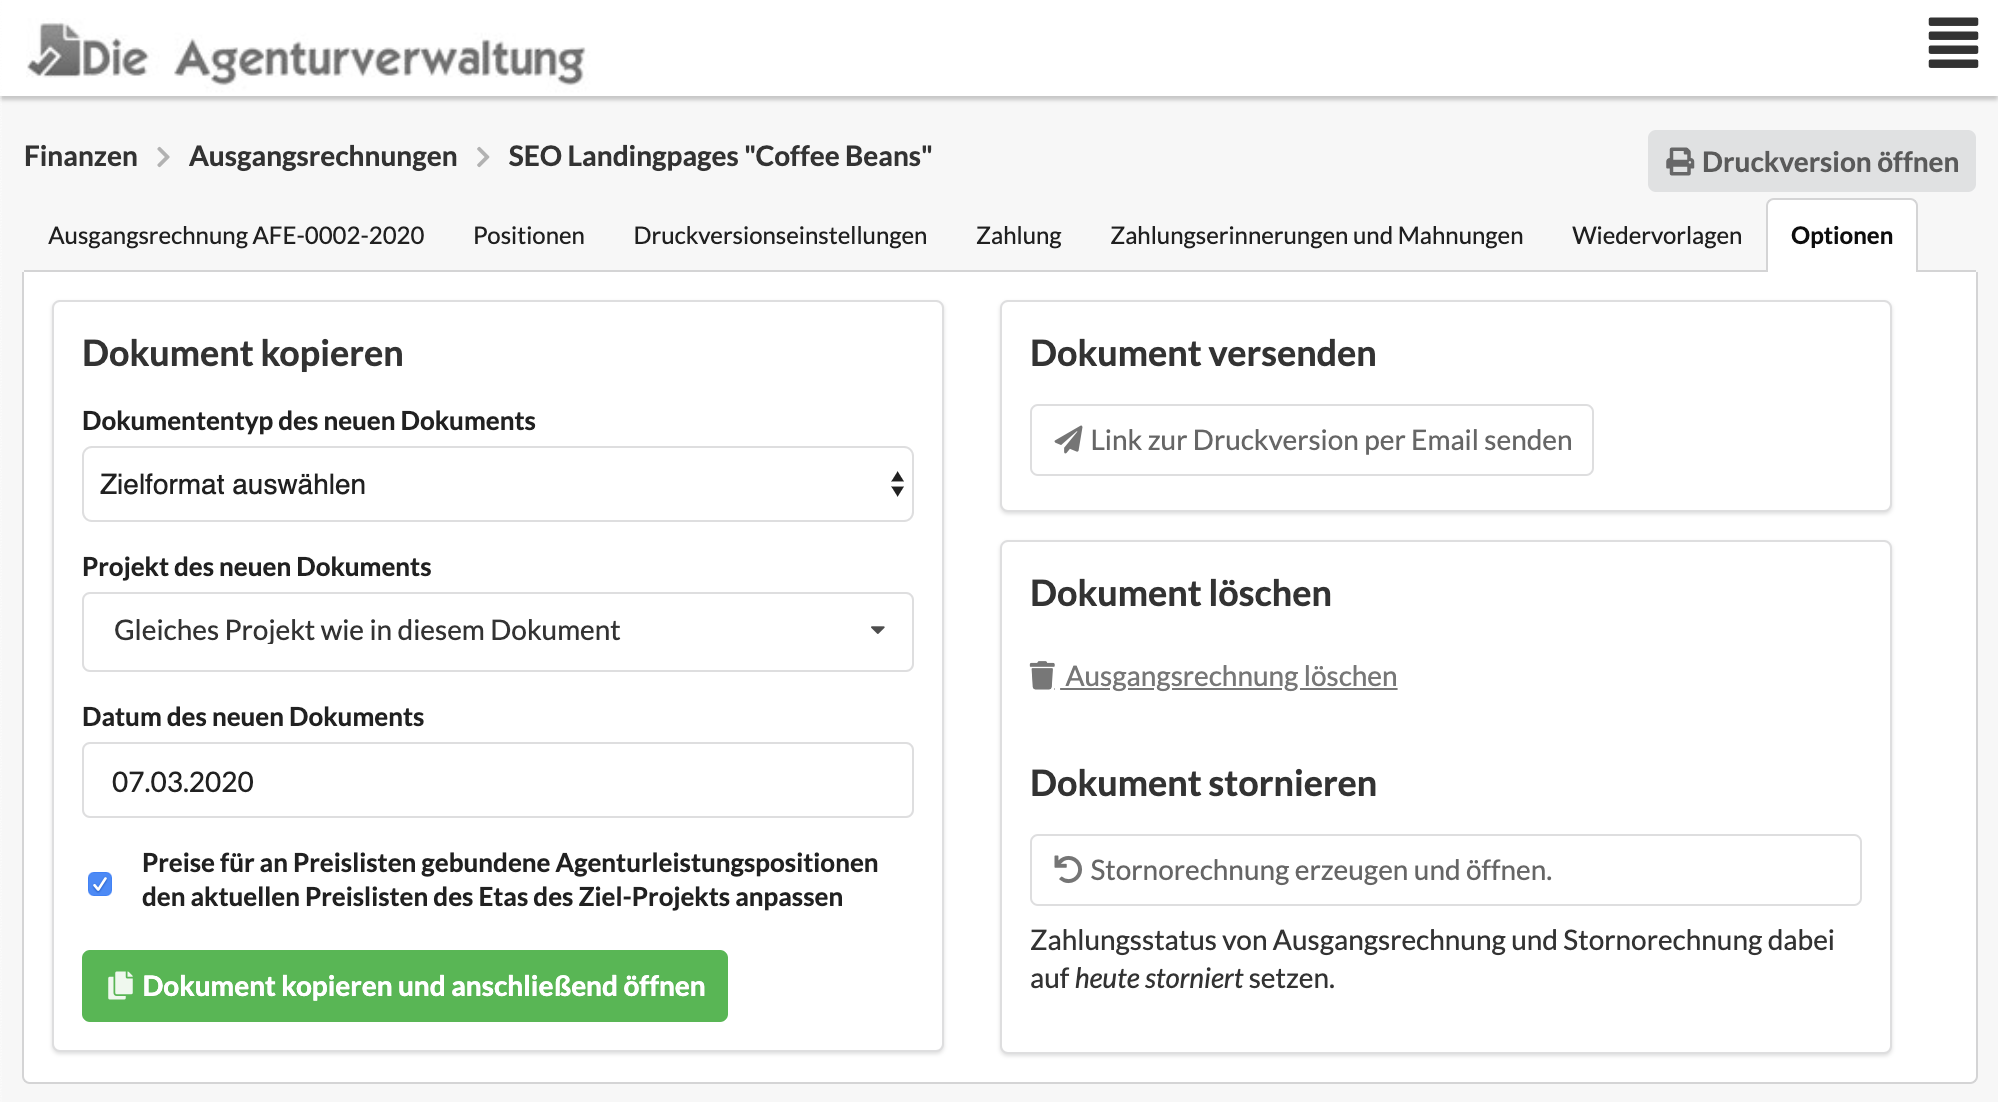The height and width of the screenshot is (1102, 1998).
Task: Click the Ausgangsrechnung löschen link
Action: pos(1229,676)
